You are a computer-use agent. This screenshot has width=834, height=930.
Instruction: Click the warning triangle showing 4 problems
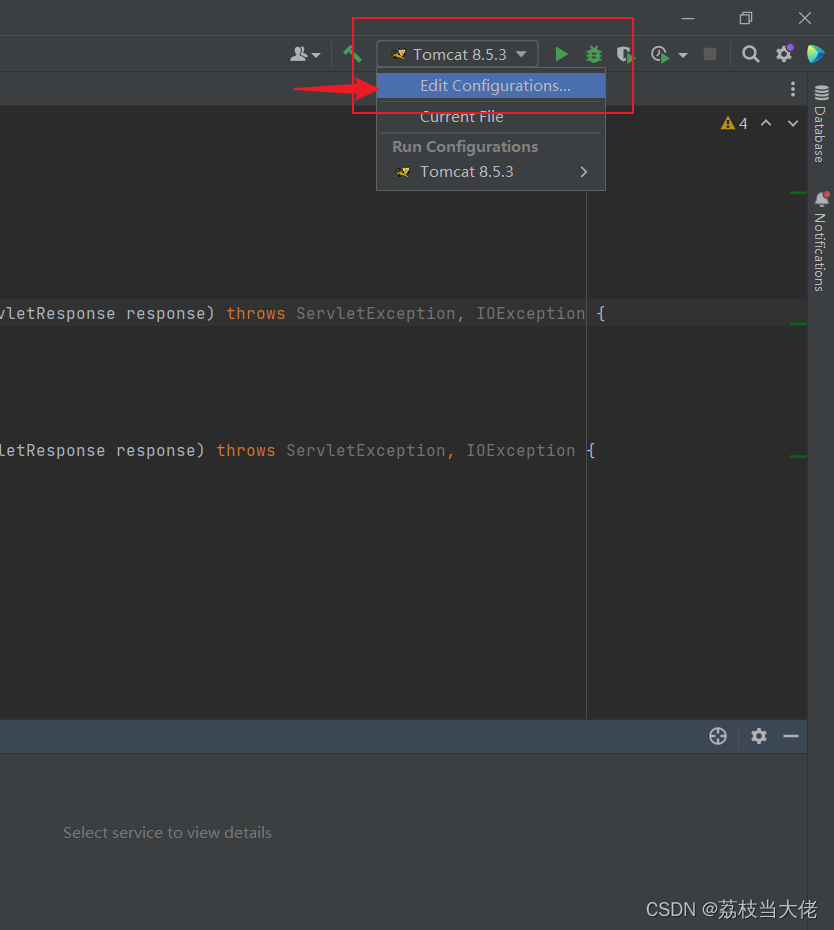point(734,123)
